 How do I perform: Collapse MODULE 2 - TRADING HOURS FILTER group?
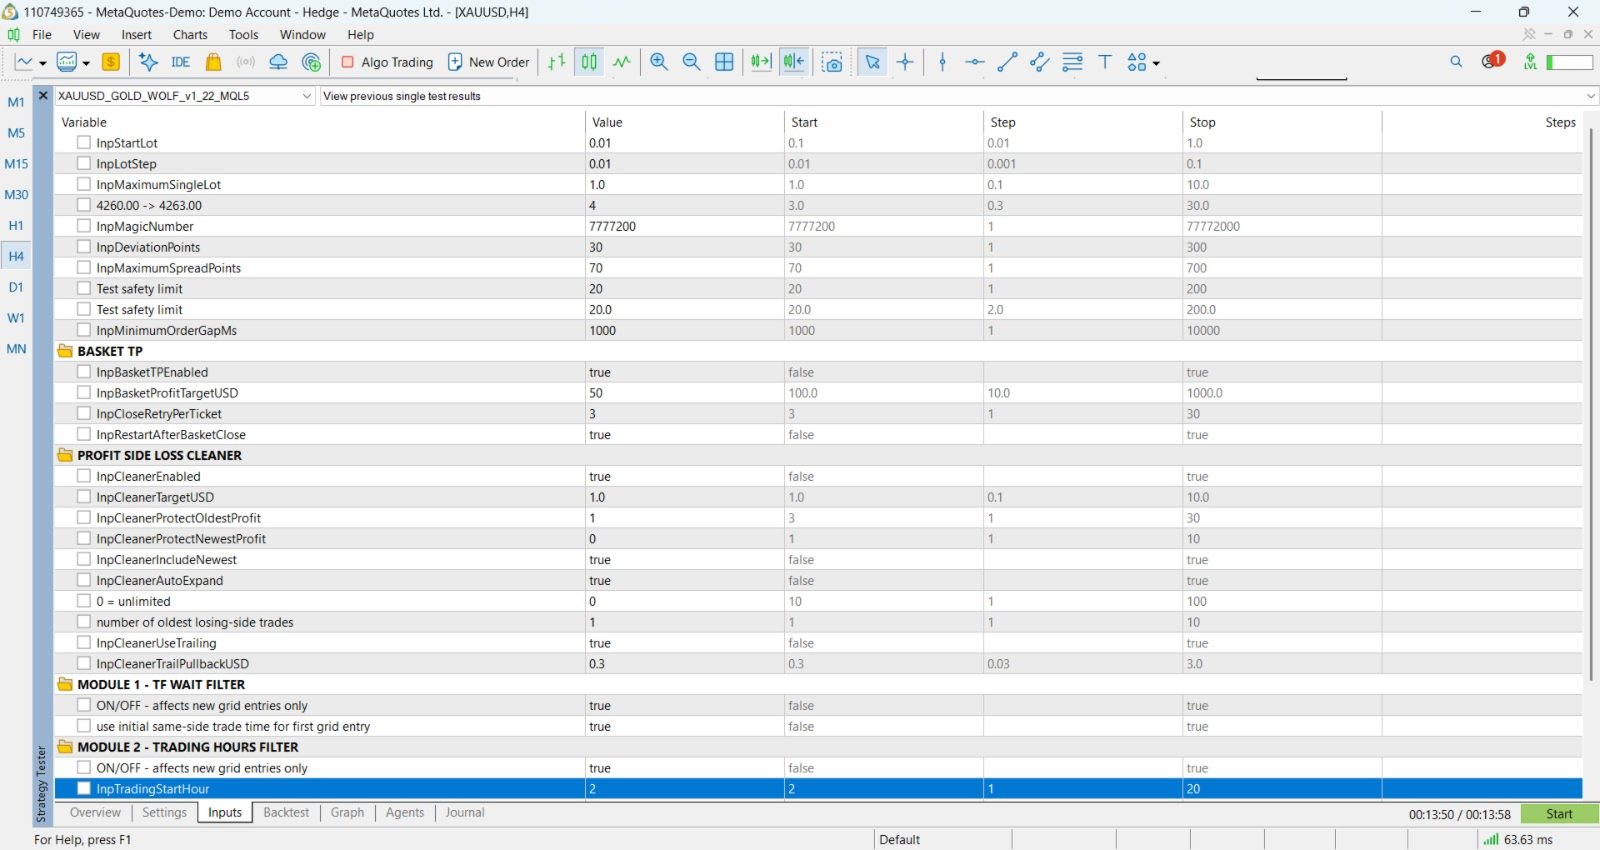coord(66,747)
